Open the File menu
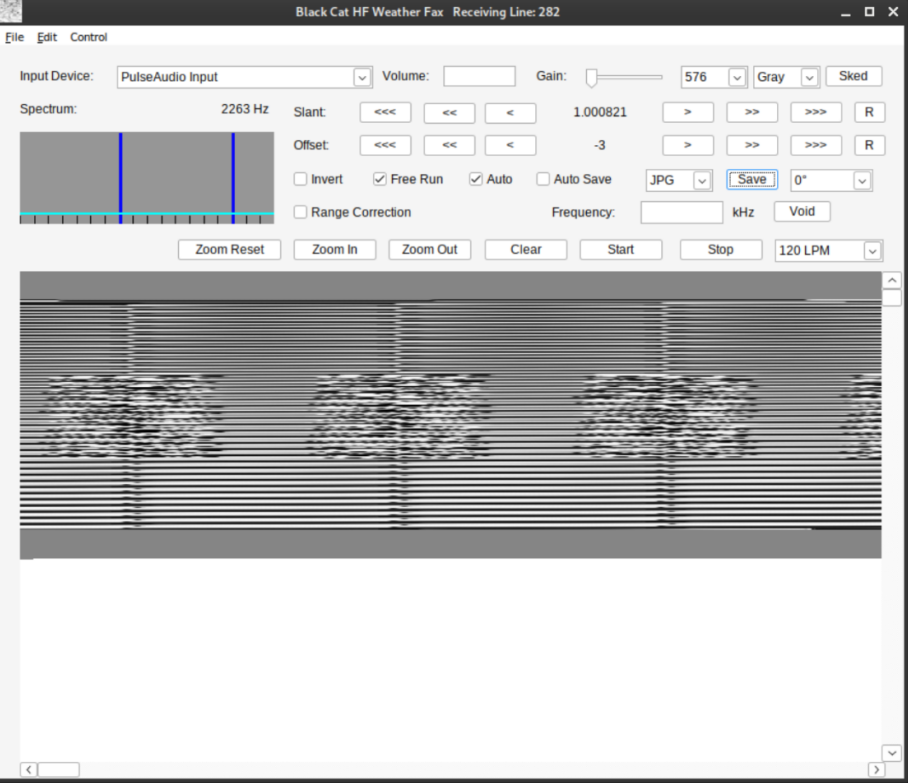 click(x=14, y=37)
